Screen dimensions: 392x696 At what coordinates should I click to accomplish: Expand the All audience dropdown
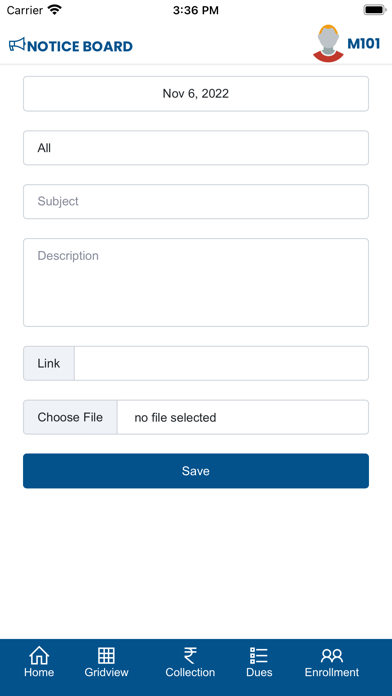(x=196, y=148)
